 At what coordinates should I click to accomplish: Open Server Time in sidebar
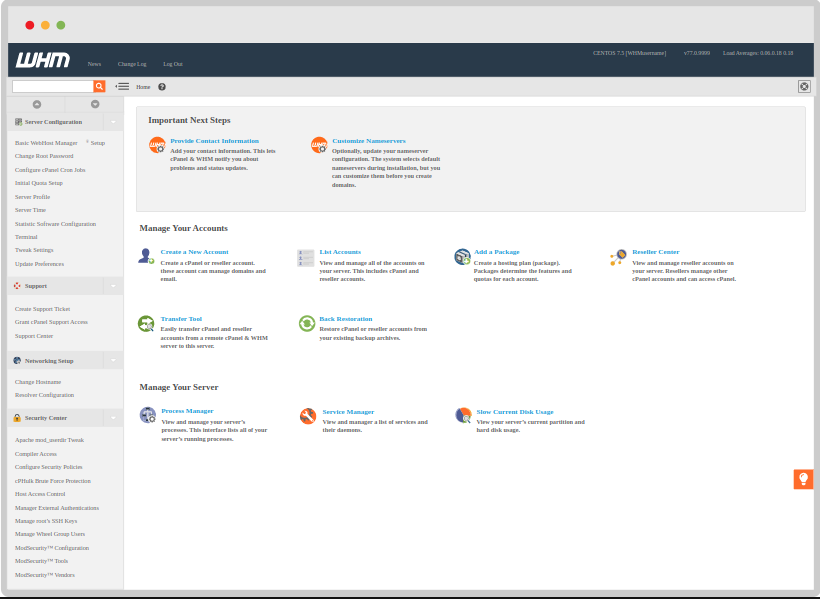(30, 210)
